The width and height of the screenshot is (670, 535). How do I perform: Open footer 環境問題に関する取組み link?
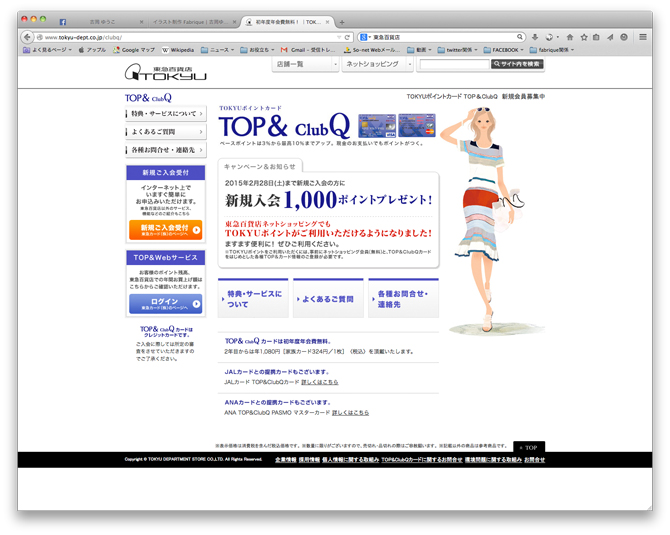coord(493,460)
